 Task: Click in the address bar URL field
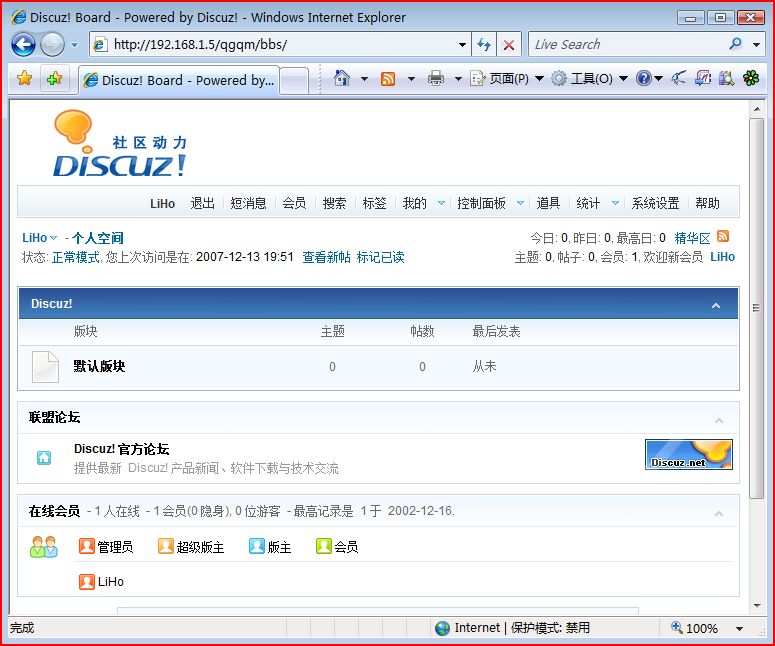282,44
